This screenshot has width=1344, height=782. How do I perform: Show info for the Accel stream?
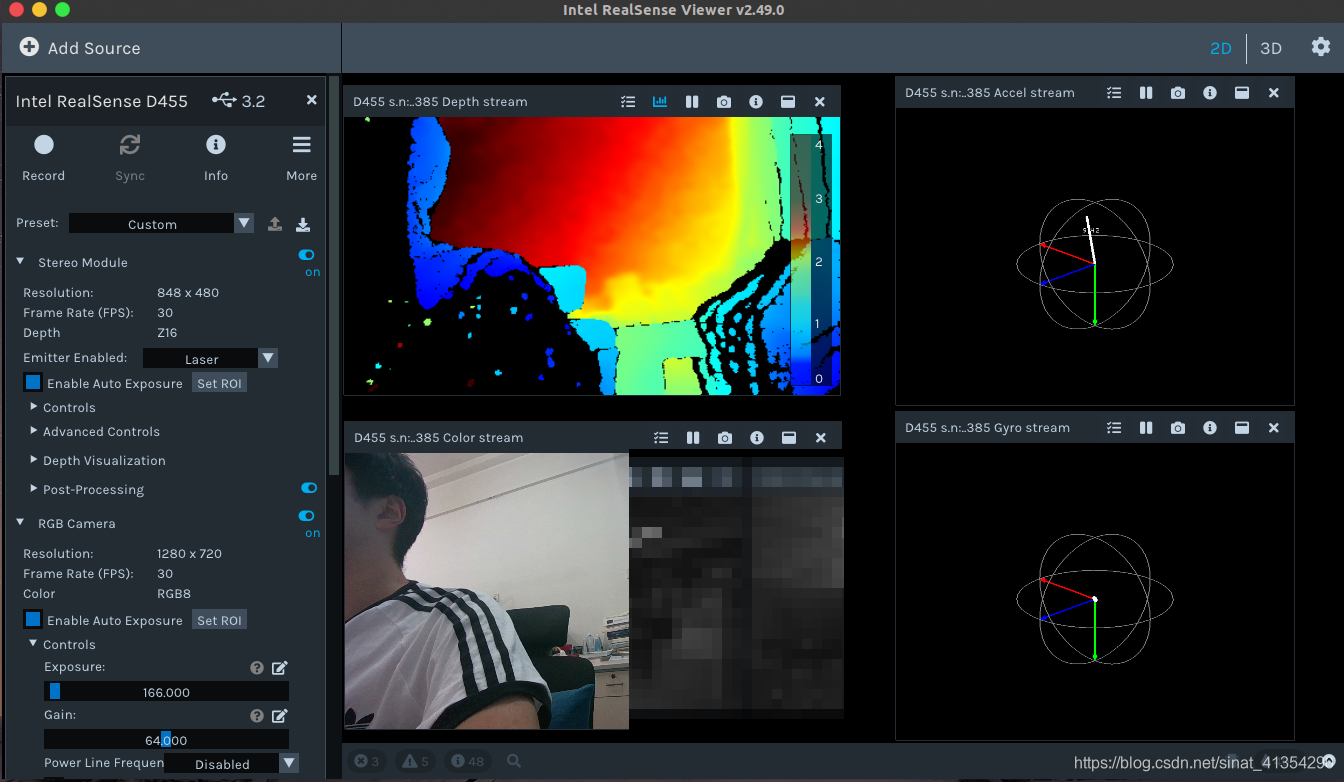point(1210,93)
